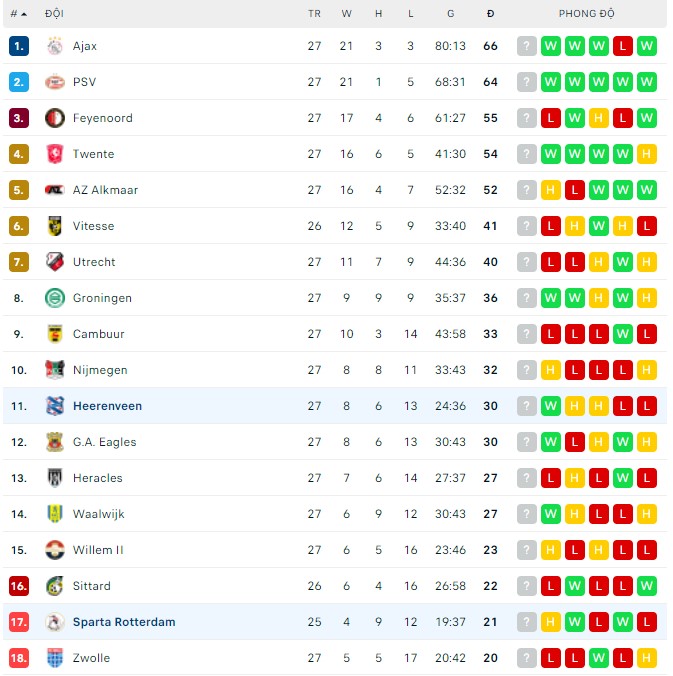Image resolution: width=673 pixels, height=676 pixels.
Task: Click the Zwolle team logo
Action: pyautogui.click(x=54, y=658)
